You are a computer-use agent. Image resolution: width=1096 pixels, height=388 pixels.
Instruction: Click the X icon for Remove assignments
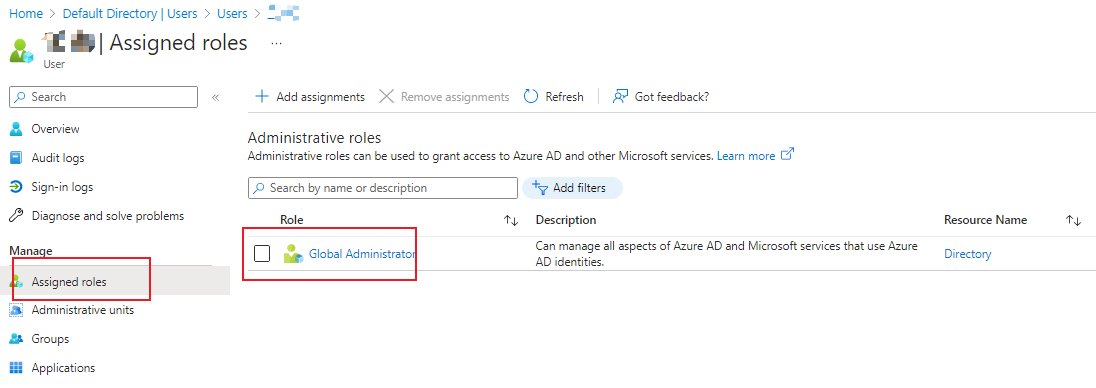pos(386,96)
